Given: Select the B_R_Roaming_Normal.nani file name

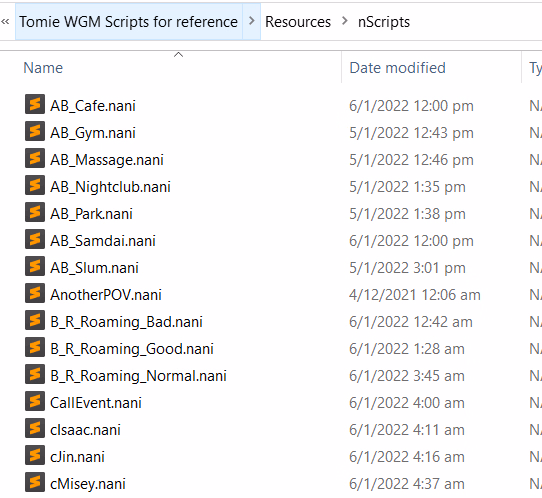Looking at the screenshot, I should [138, 376].
